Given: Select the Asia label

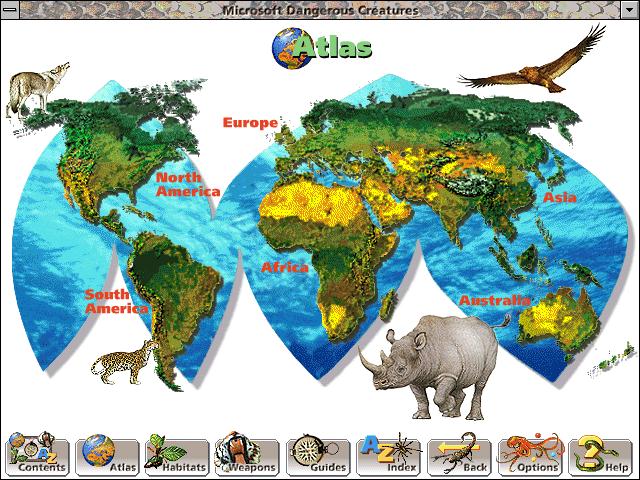Looking at the screenshot, I should click(560, 198).
